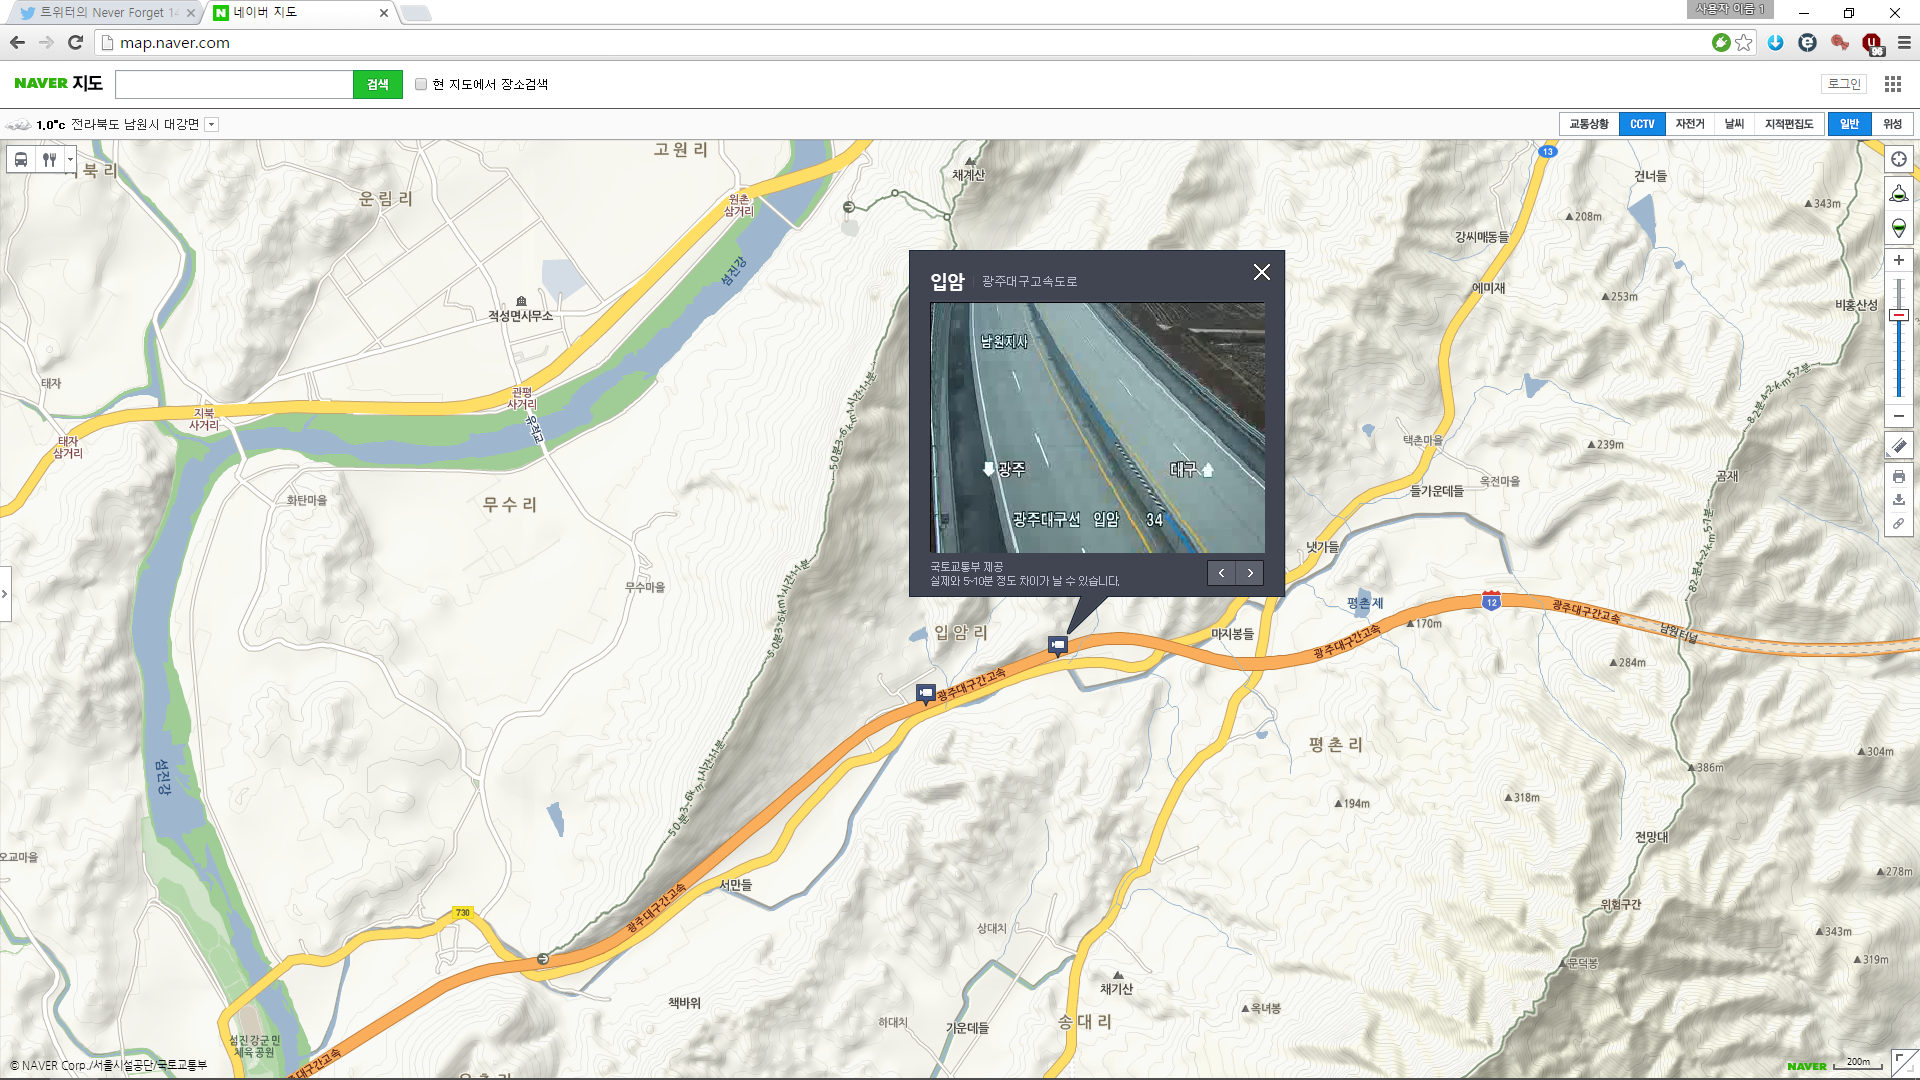This screenshot has width=1920, height=1080.
Task: Click the zoom out minus icon
Action: [1898, 416]
